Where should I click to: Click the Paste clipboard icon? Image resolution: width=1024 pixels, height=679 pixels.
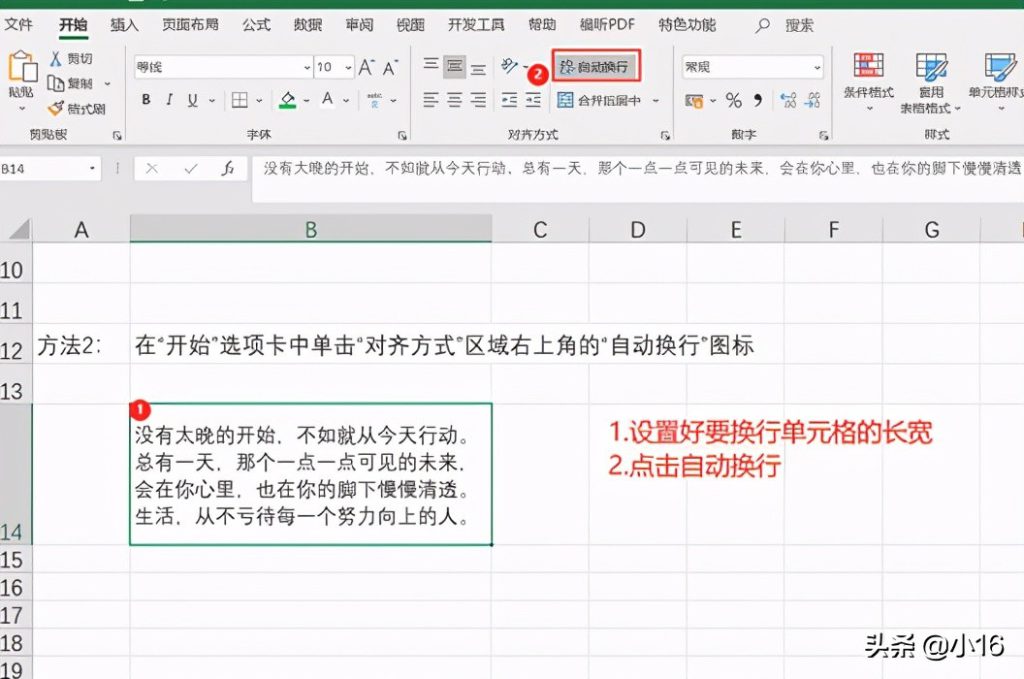(x=22, y=67)
